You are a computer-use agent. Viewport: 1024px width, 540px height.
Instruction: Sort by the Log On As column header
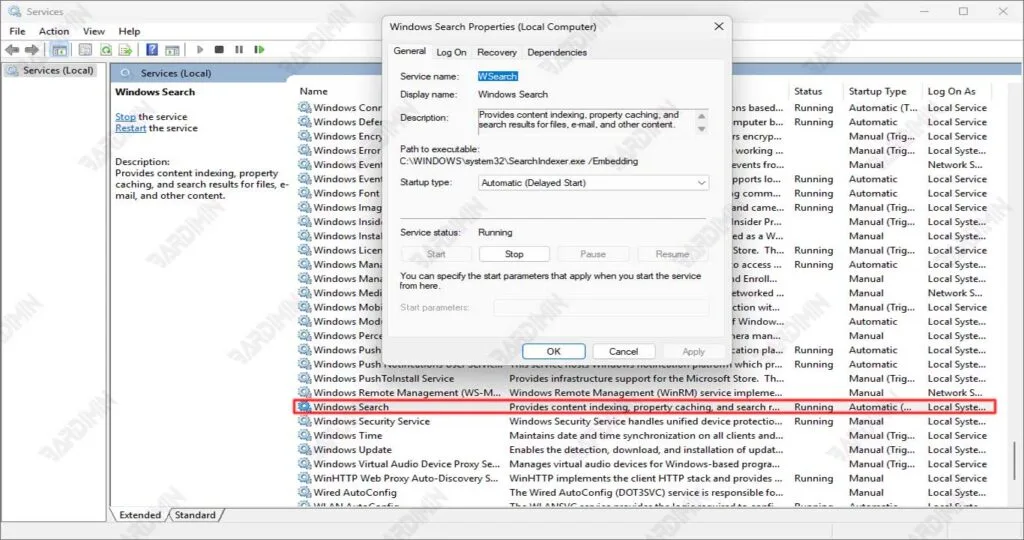pyautogui.click(x=952, y=91)
